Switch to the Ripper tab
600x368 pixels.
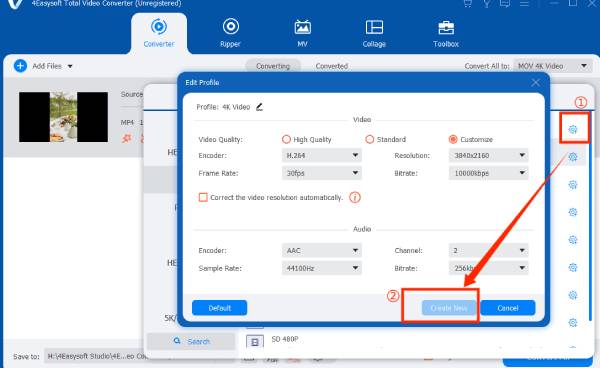[230, 34]
